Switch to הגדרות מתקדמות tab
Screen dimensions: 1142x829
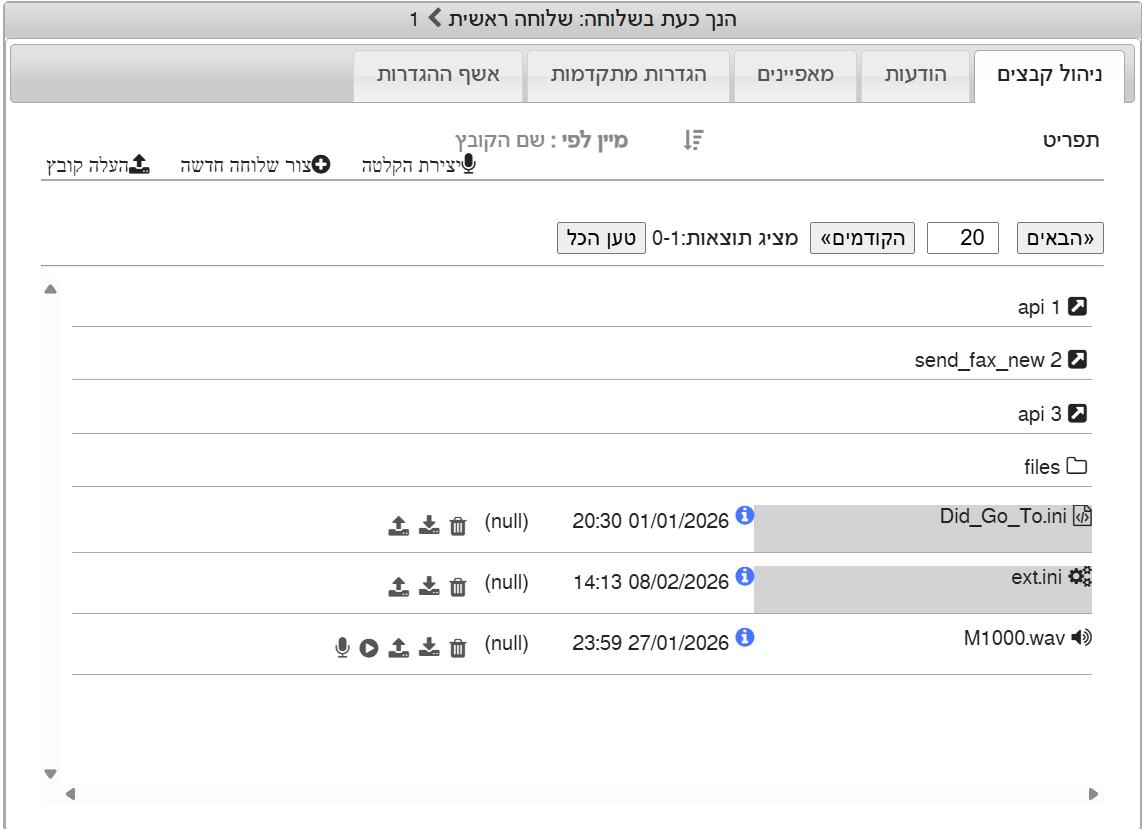(x=630, y=76)
